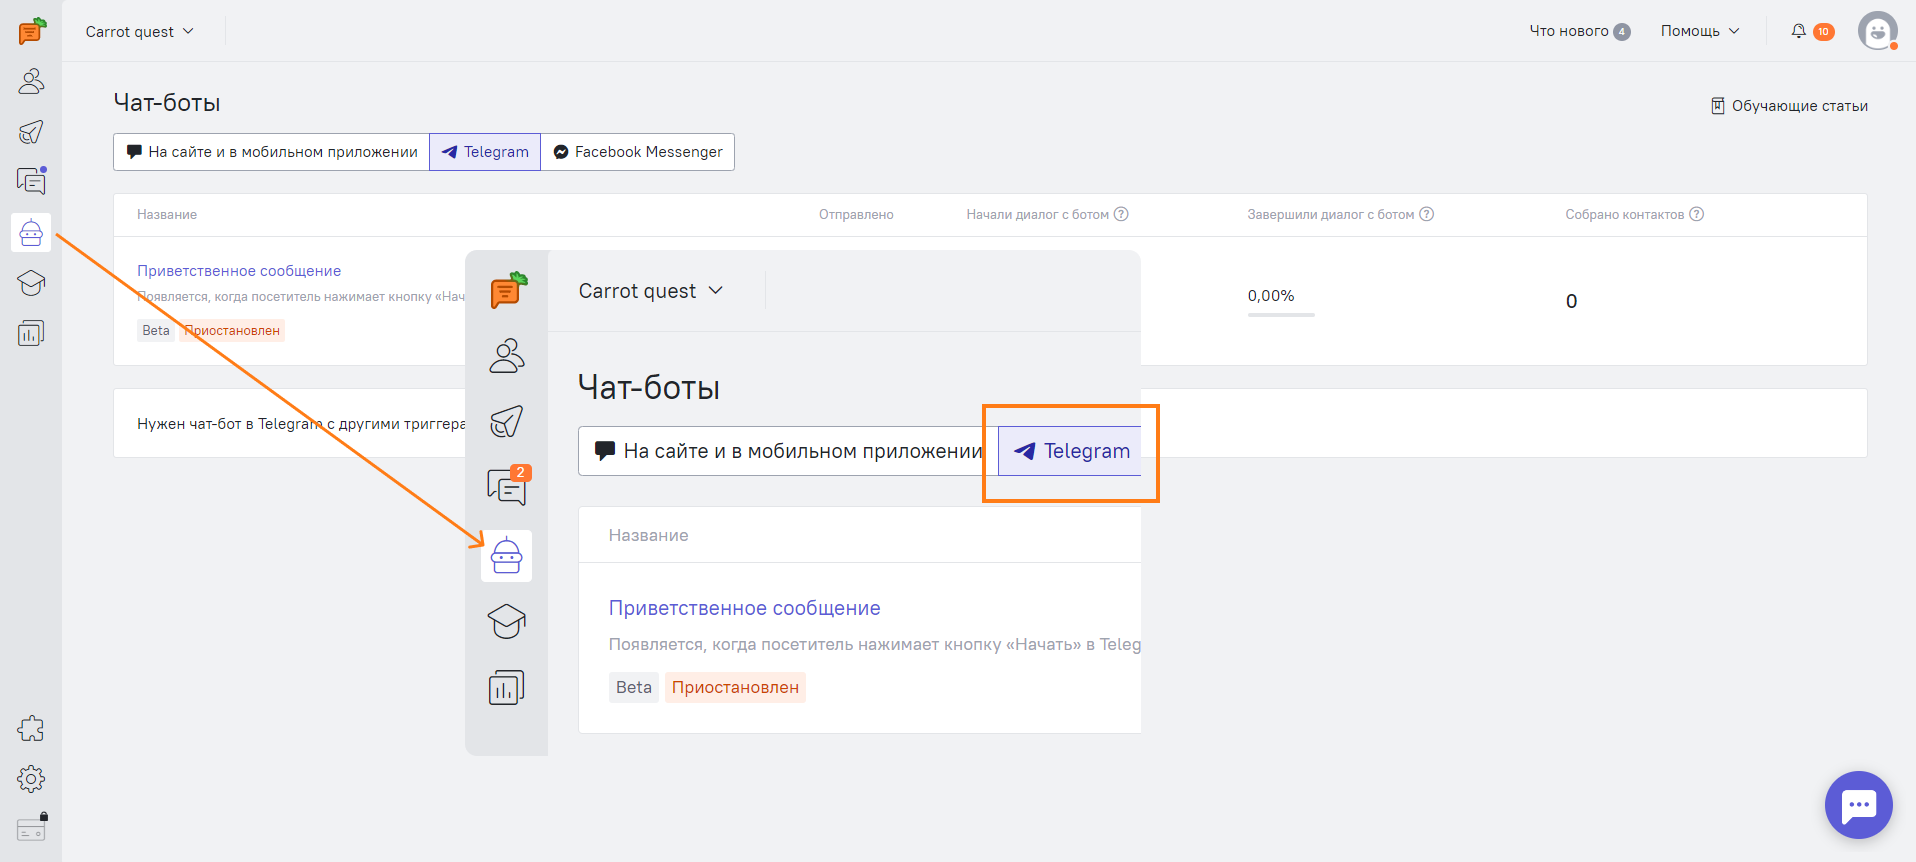Switch to the Facebook Messenger tab
This screenshot has width=1916, height=862.
[x=638, y=152]
